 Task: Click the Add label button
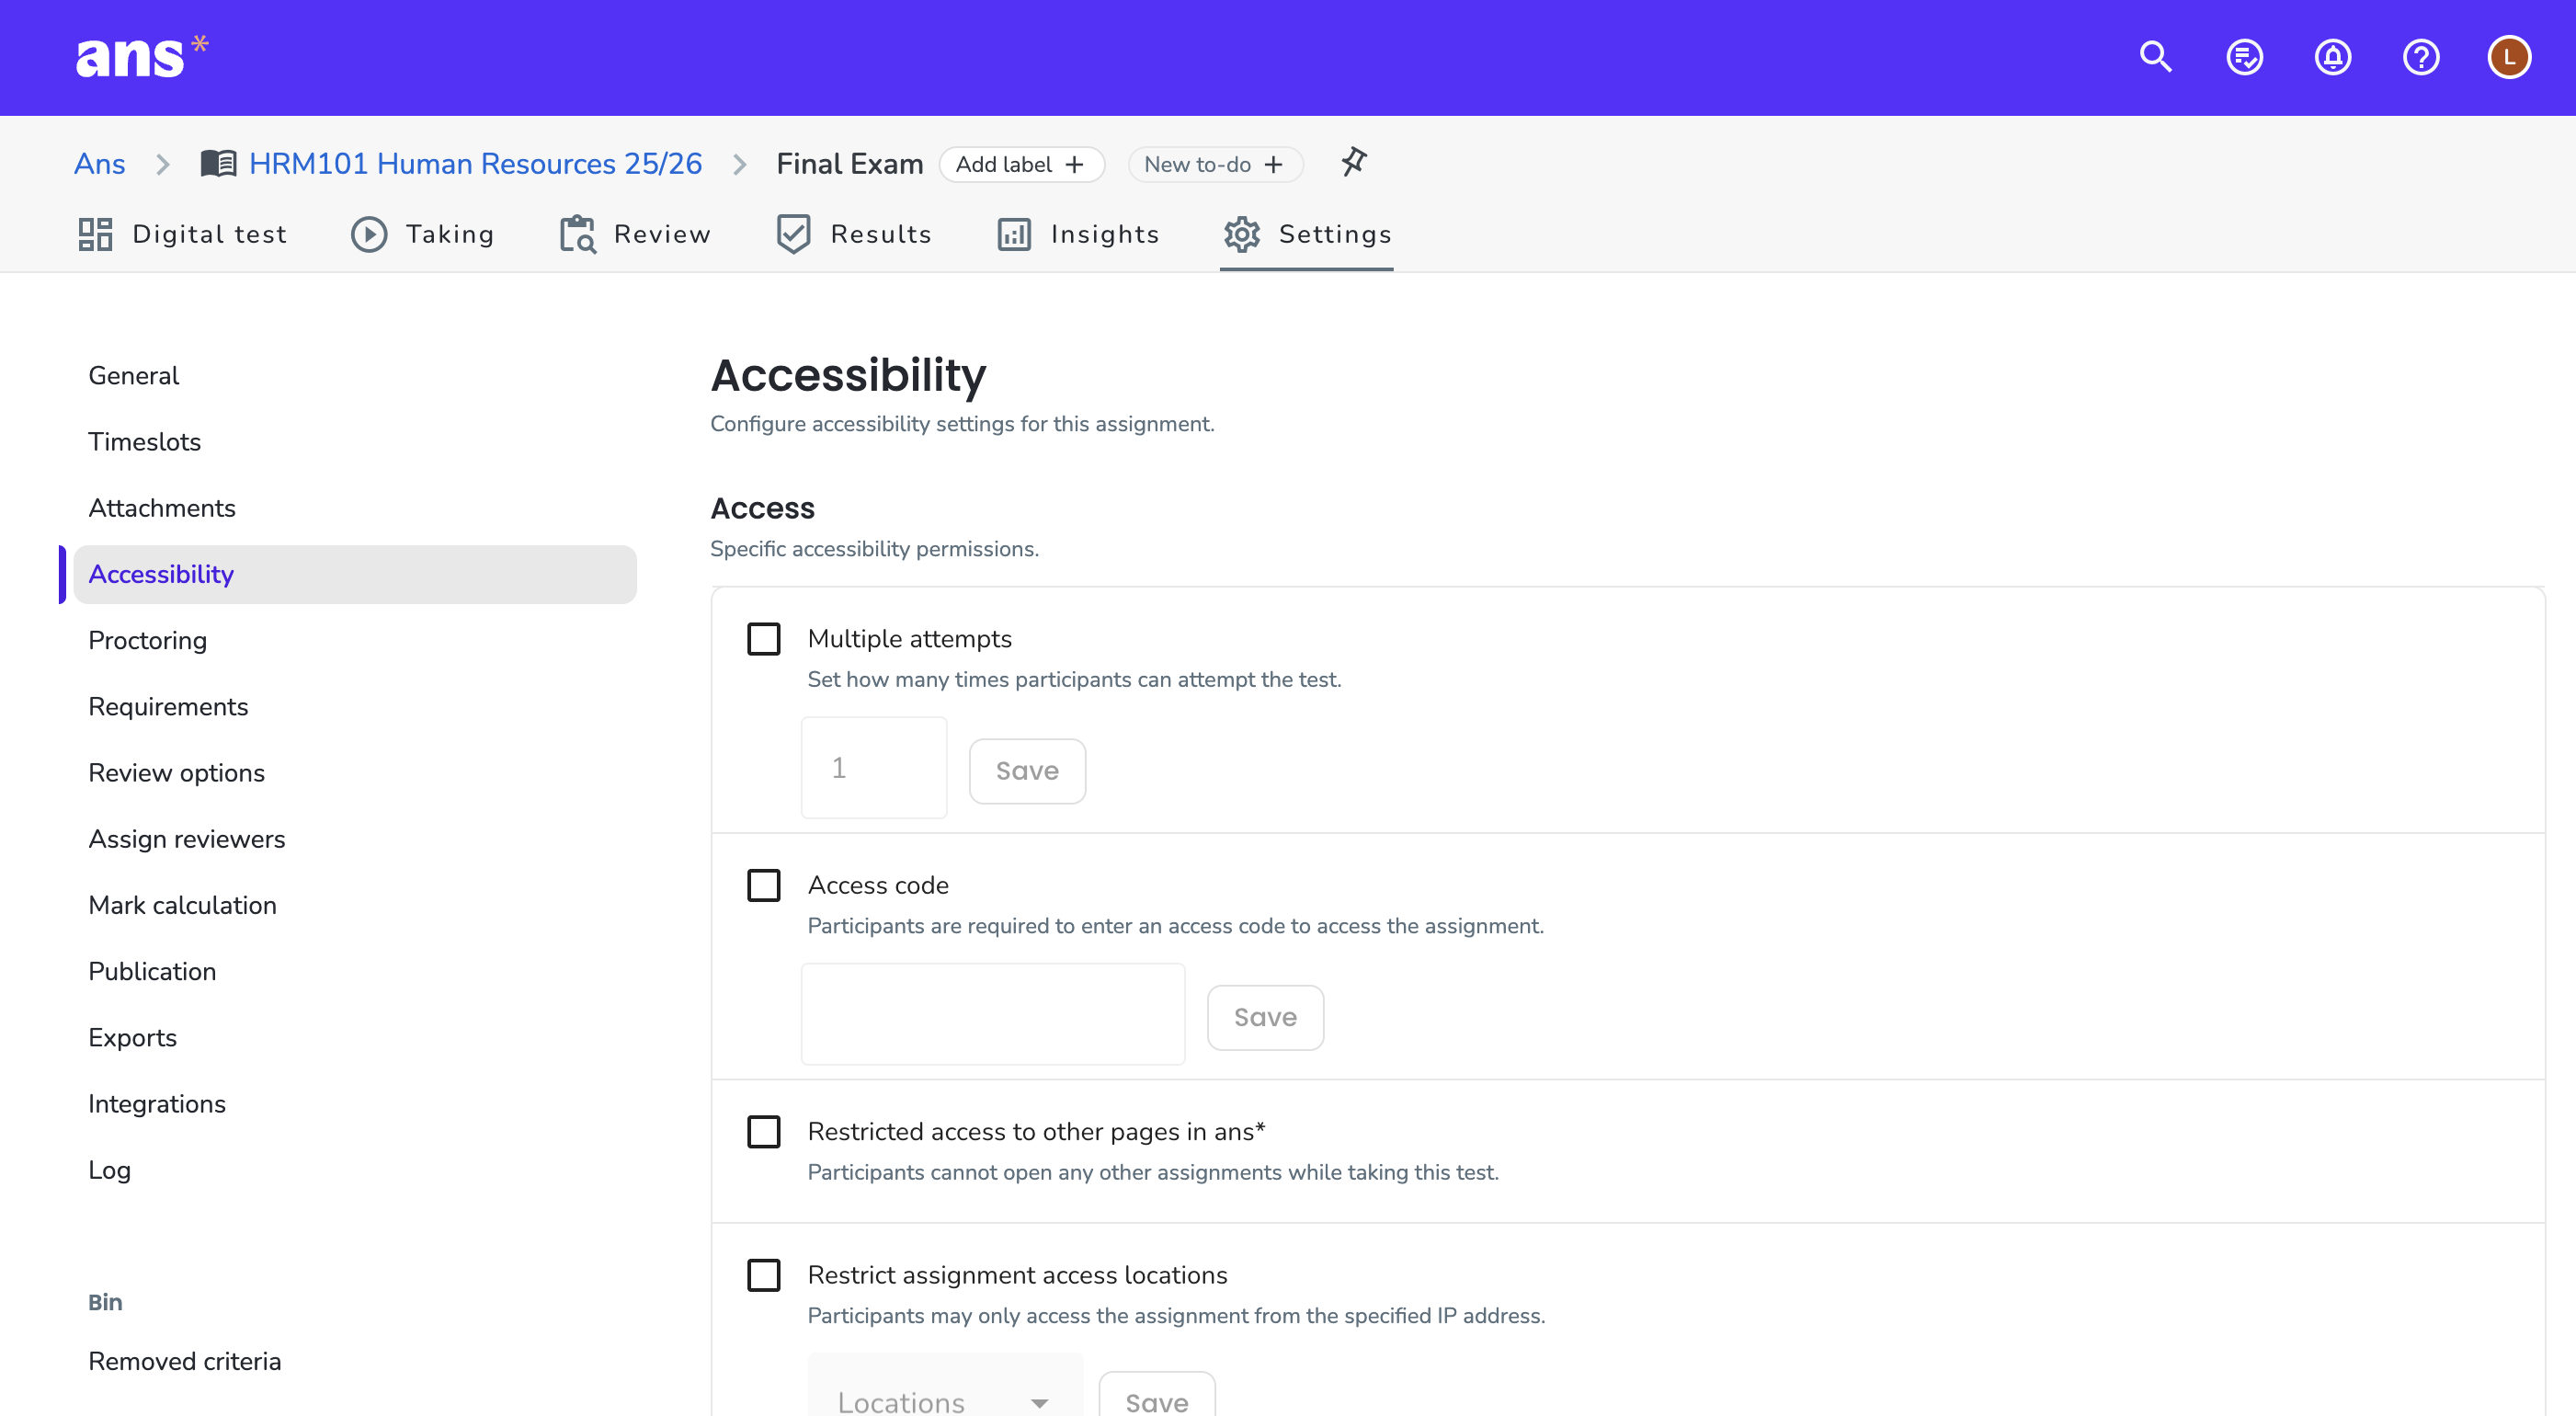(x=1022, y=164)
